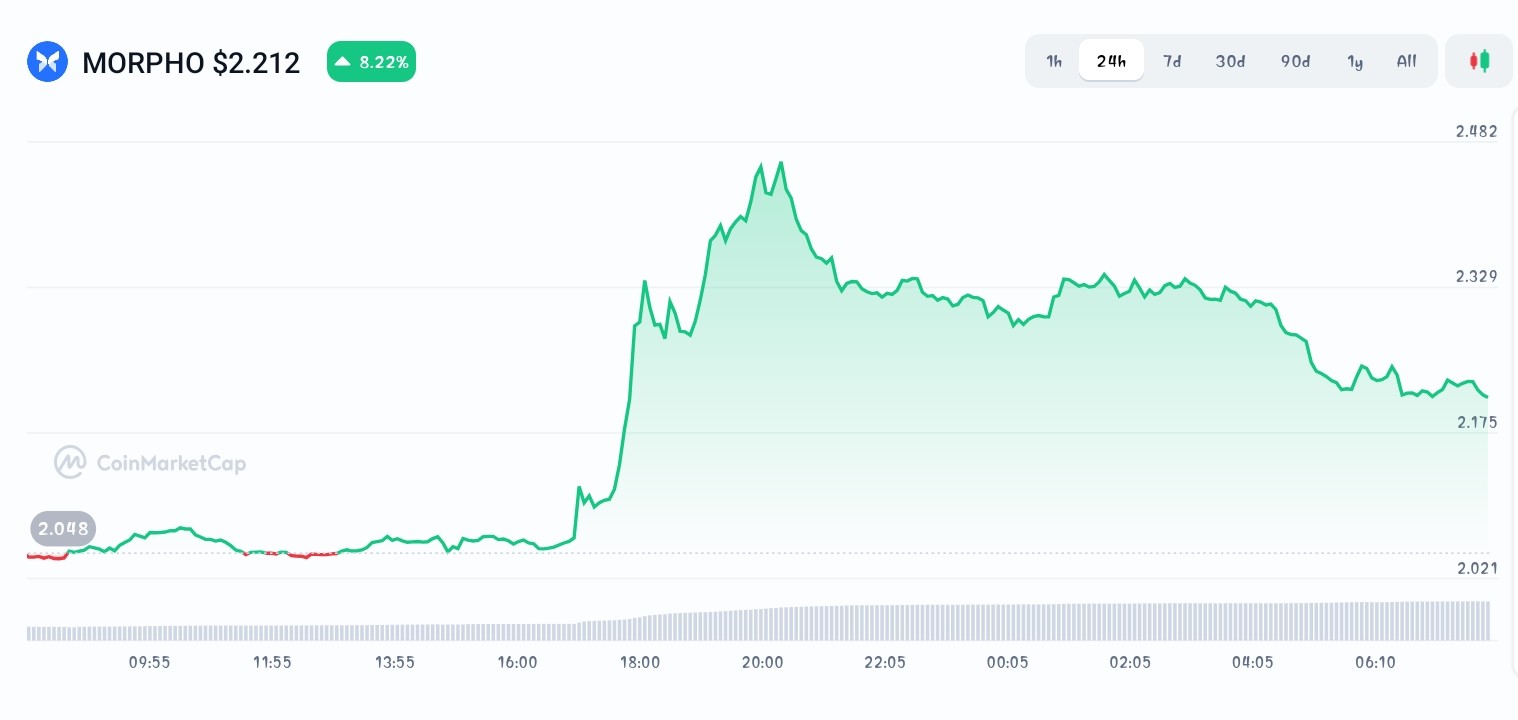This screenshot has width=1518, height=720.
Task: Click the 18:00 volume bars on the chart
Action: (640, 628)
